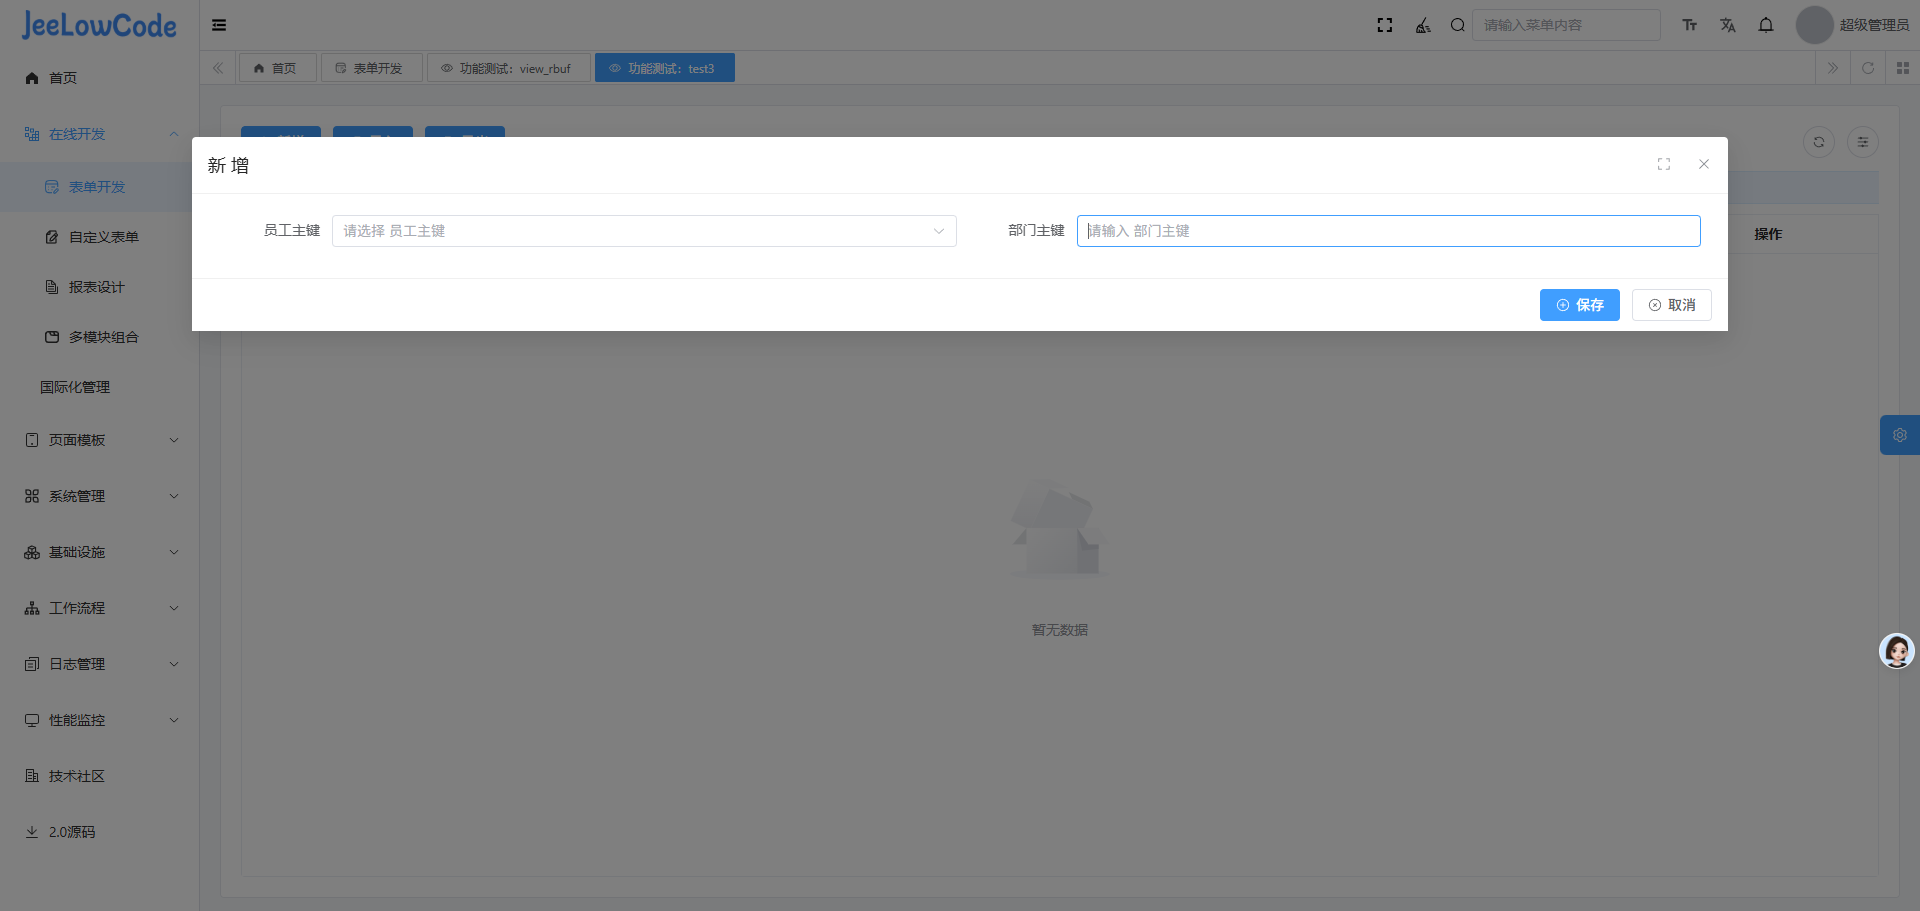The width and height of the screenshot is (1920, 911).
Task: Collapse the 在线开发 sidebar menu
Action: tap(100, 134)
